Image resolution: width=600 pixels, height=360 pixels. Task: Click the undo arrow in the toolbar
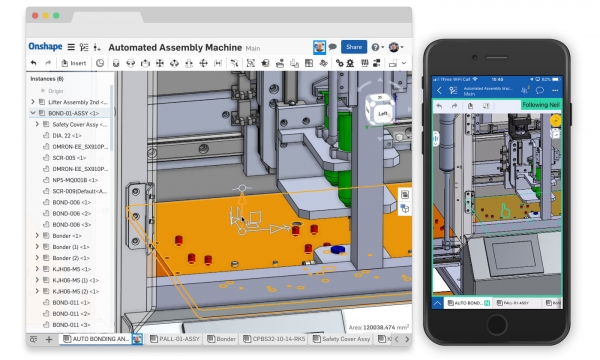coord(34,63)
